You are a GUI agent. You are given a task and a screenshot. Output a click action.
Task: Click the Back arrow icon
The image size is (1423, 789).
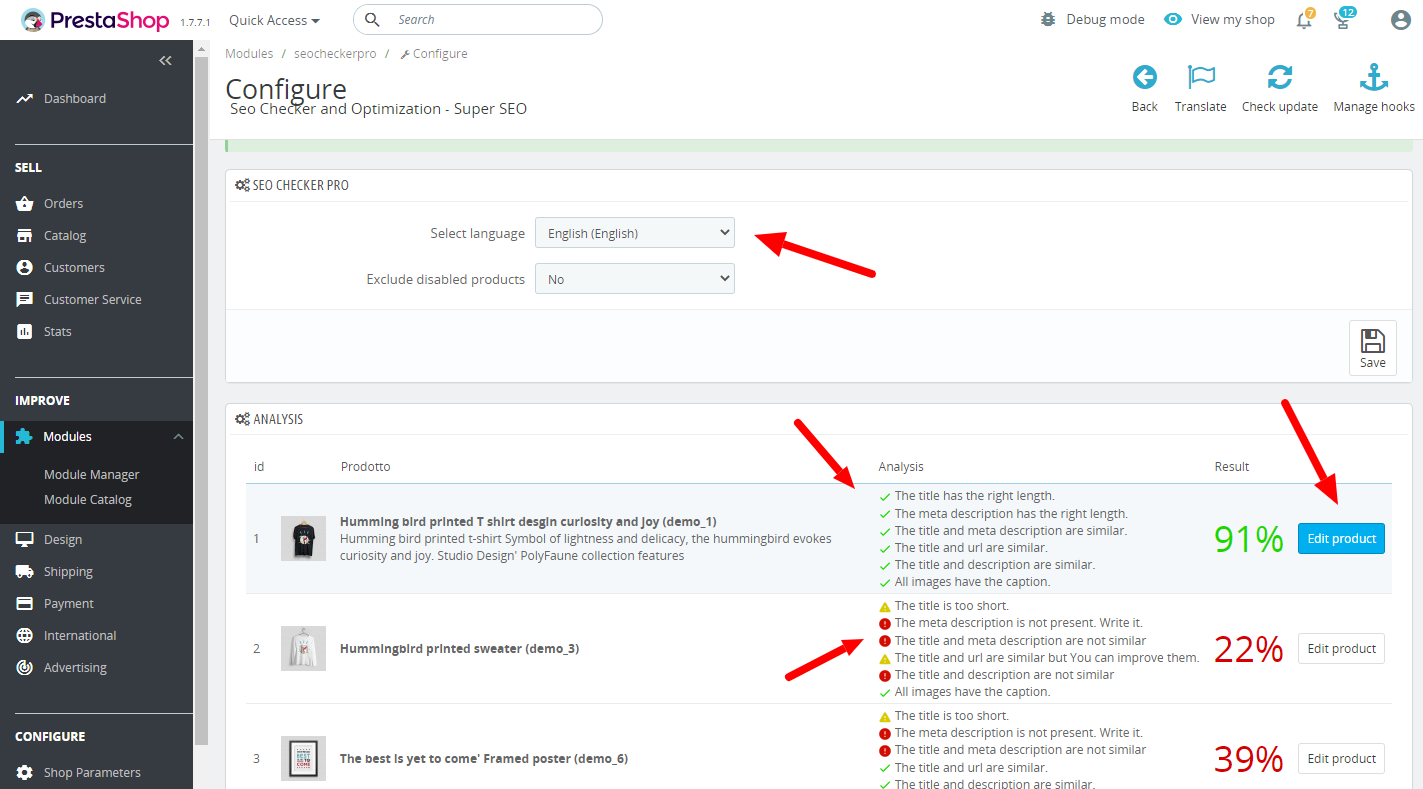tap(1144, 77)
